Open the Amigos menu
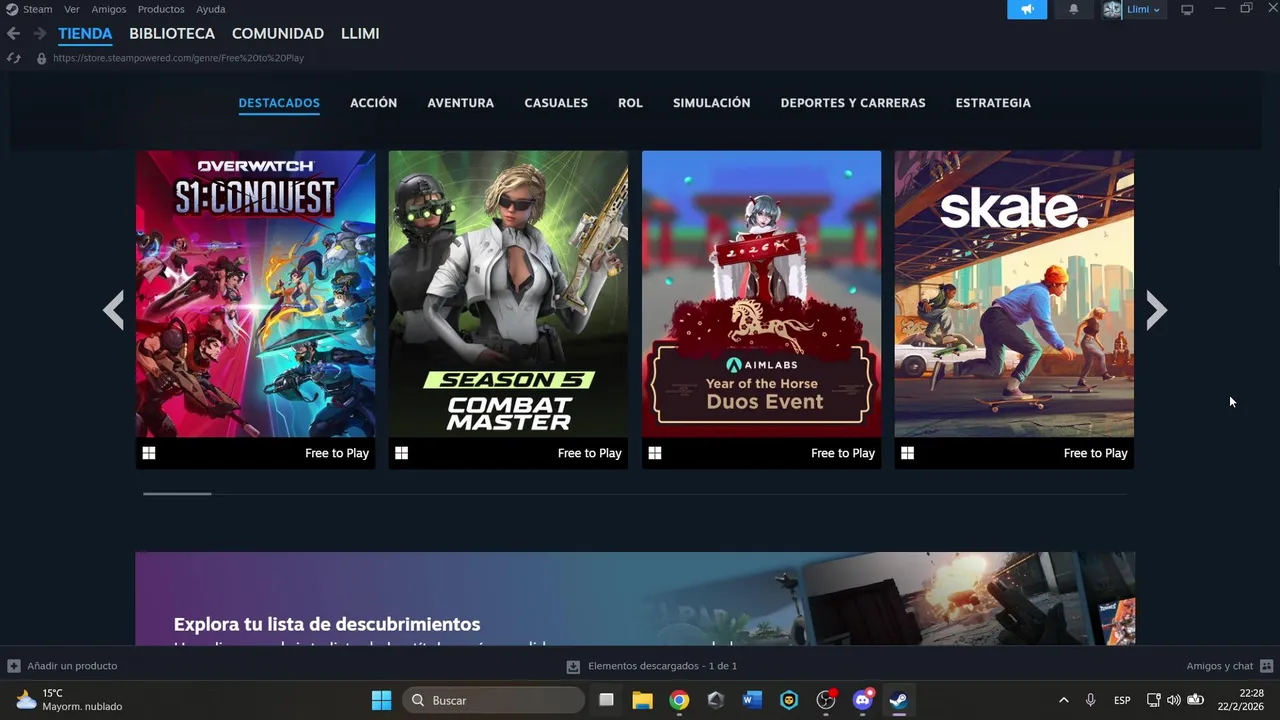Image resolution: width=1280 pixels, height=720 pixels. [x=109, y=9]
